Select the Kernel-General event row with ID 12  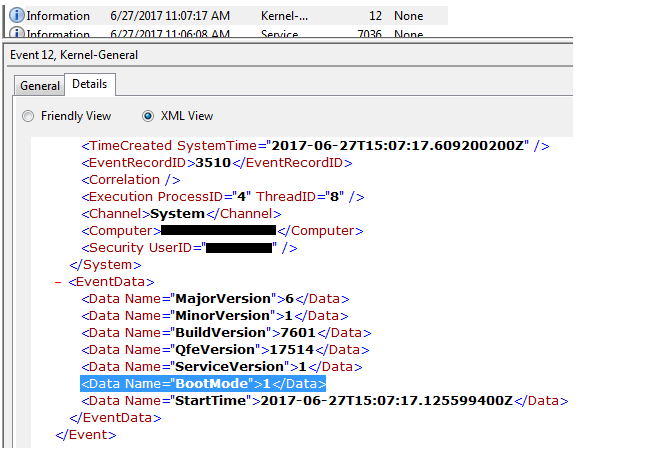coord(228,15)
